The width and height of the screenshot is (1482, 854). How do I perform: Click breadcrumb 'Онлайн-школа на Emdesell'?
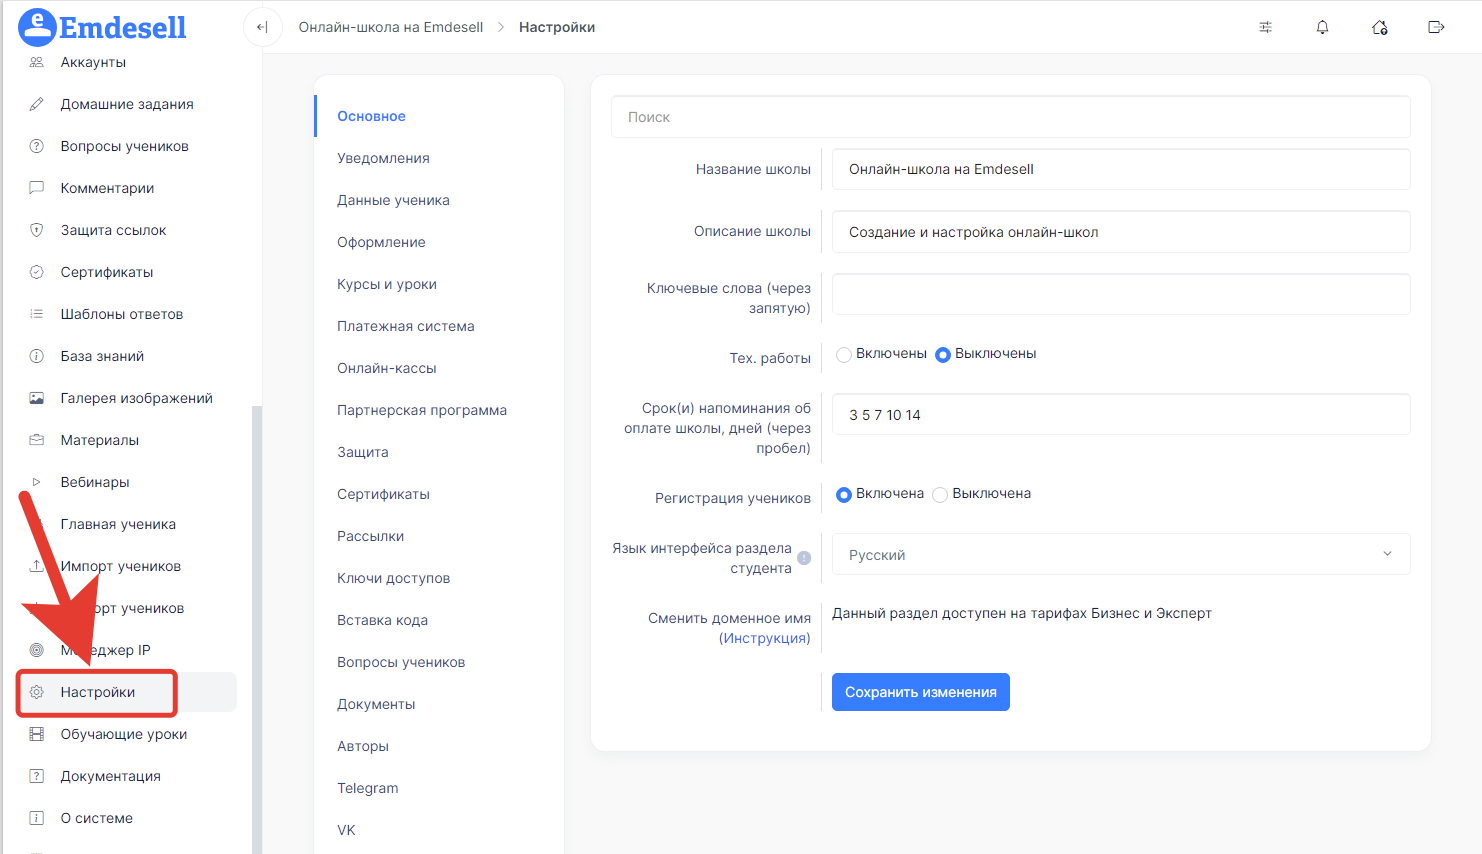tap(390, 27)
